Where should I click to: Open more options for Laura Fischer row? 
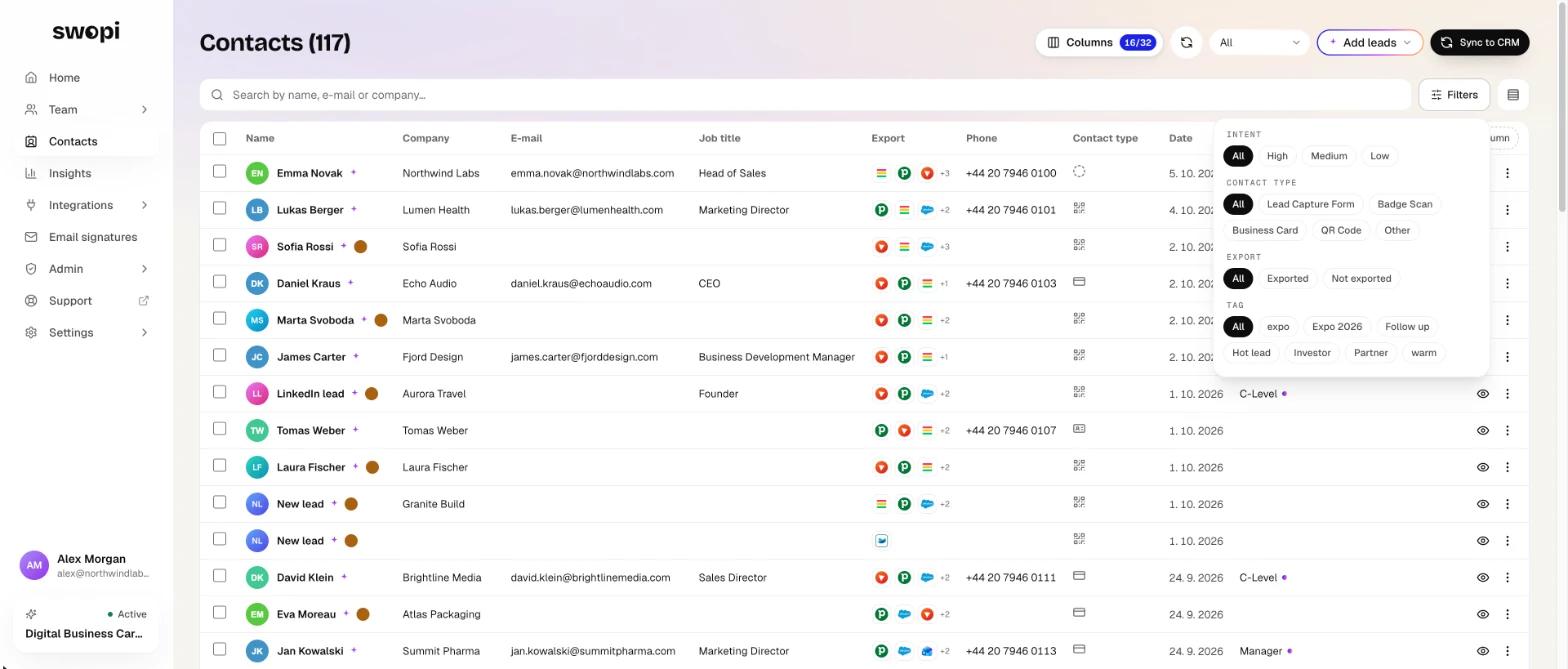(1508, 467)
